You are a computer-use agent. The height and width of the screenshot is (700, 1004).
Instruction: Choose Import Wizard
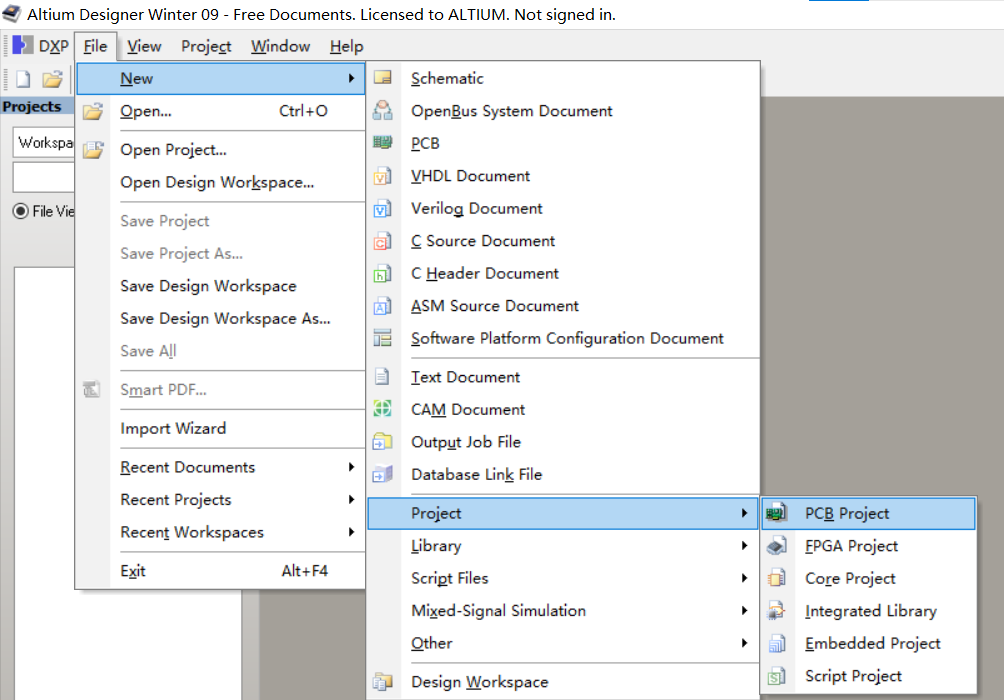tap(221, 428)
